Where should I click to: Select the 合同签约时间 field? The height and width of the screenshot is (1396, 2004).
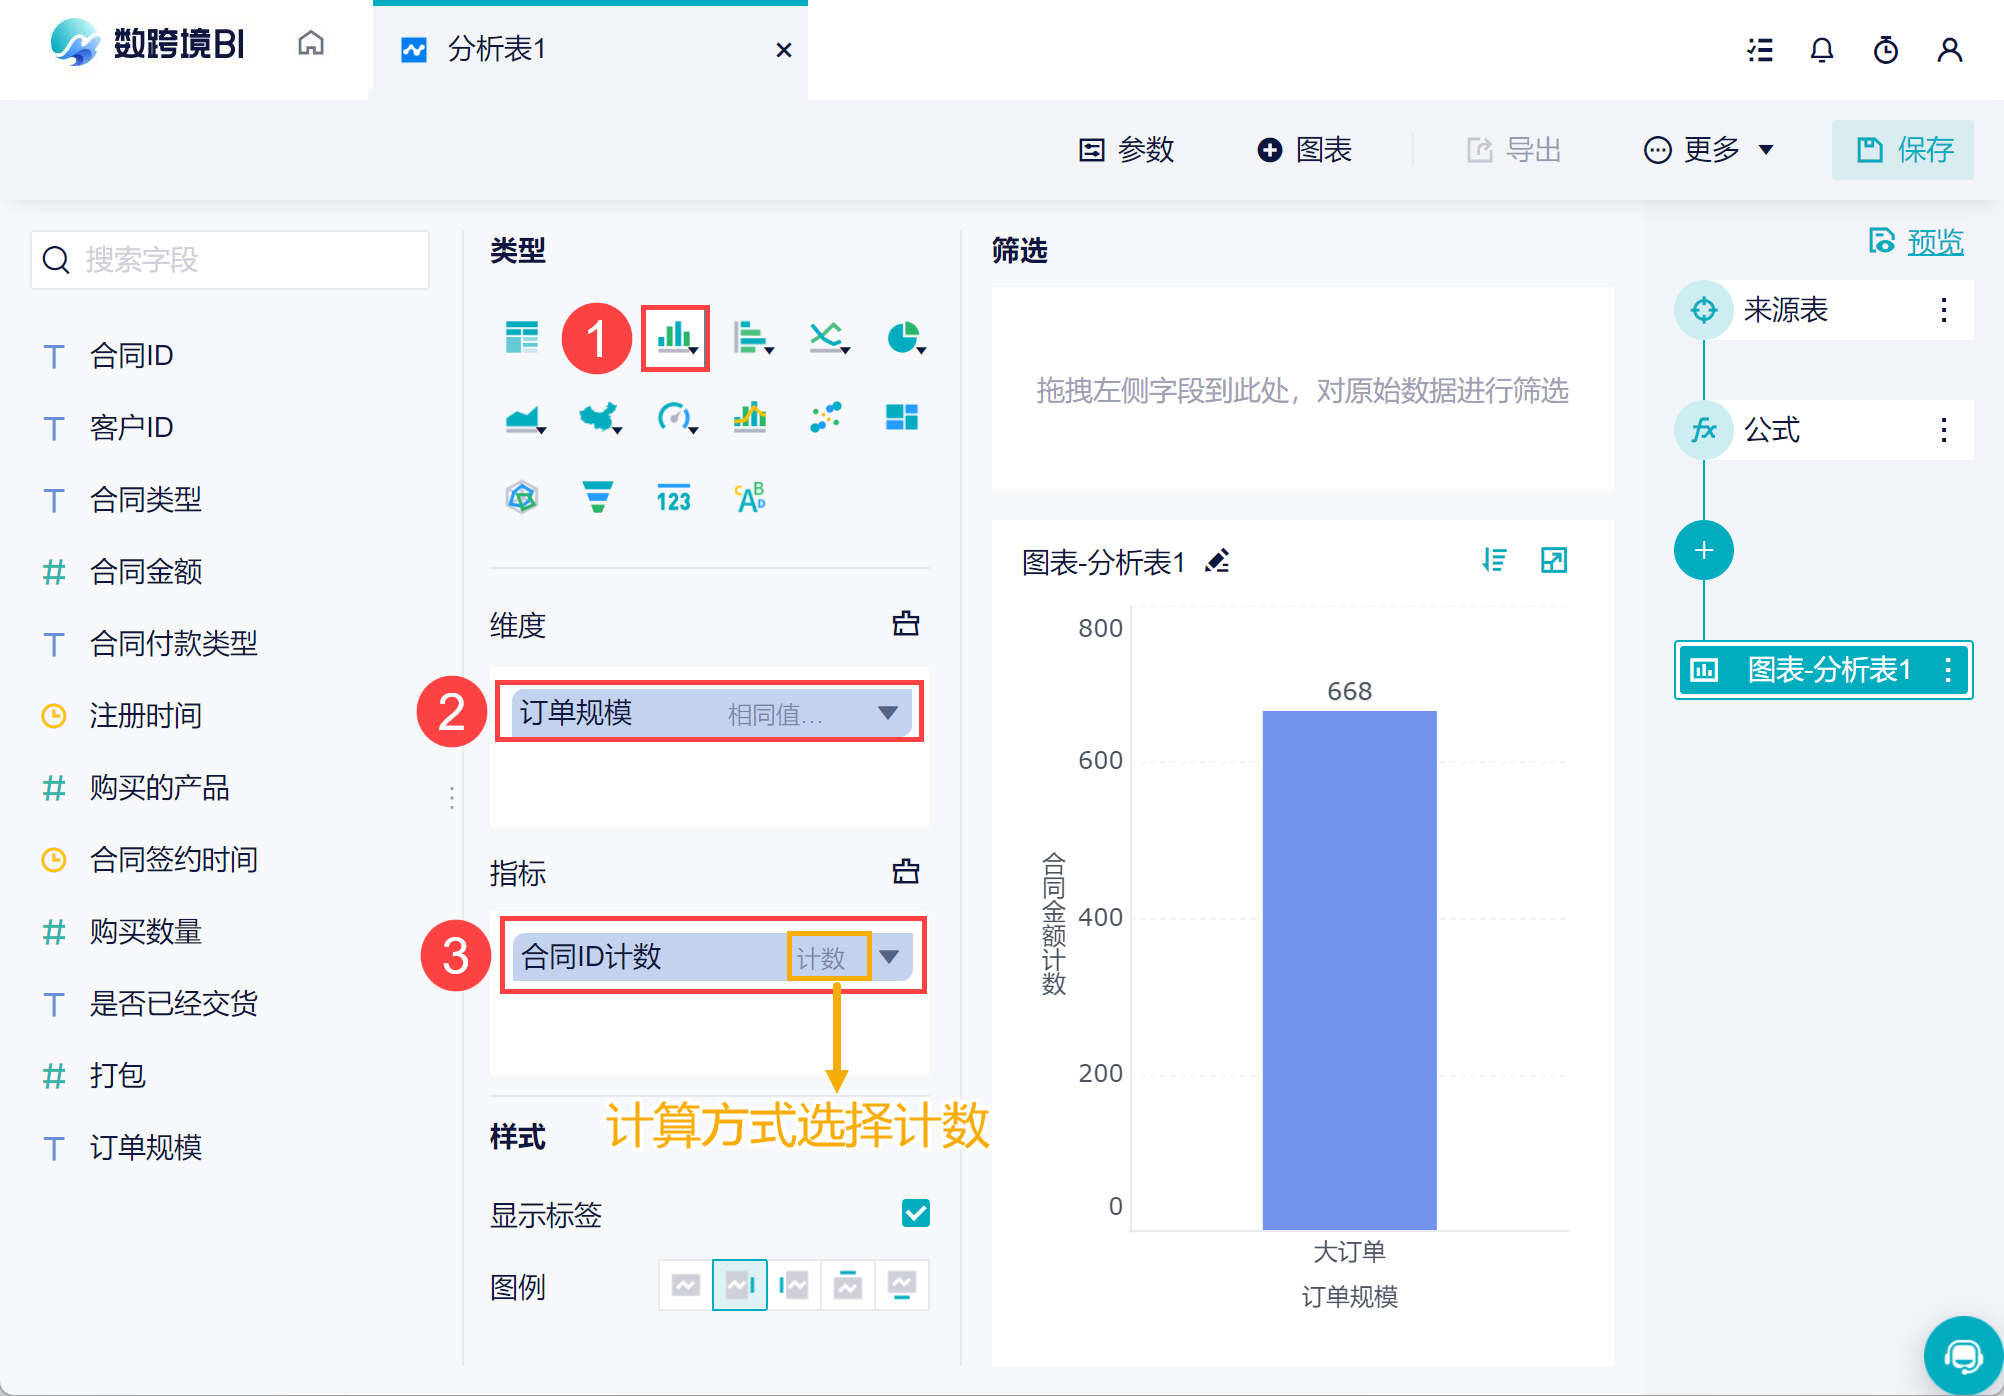[x=174, y=859]
